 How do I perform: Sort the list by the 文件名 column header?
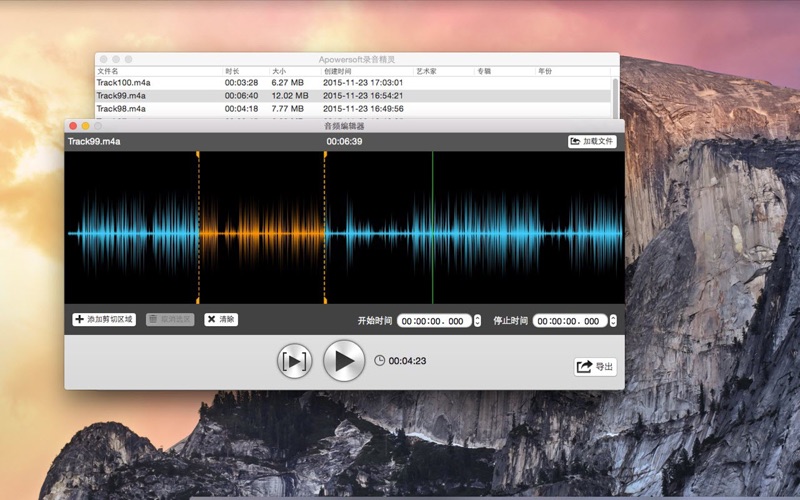click(x=108, y=71)
